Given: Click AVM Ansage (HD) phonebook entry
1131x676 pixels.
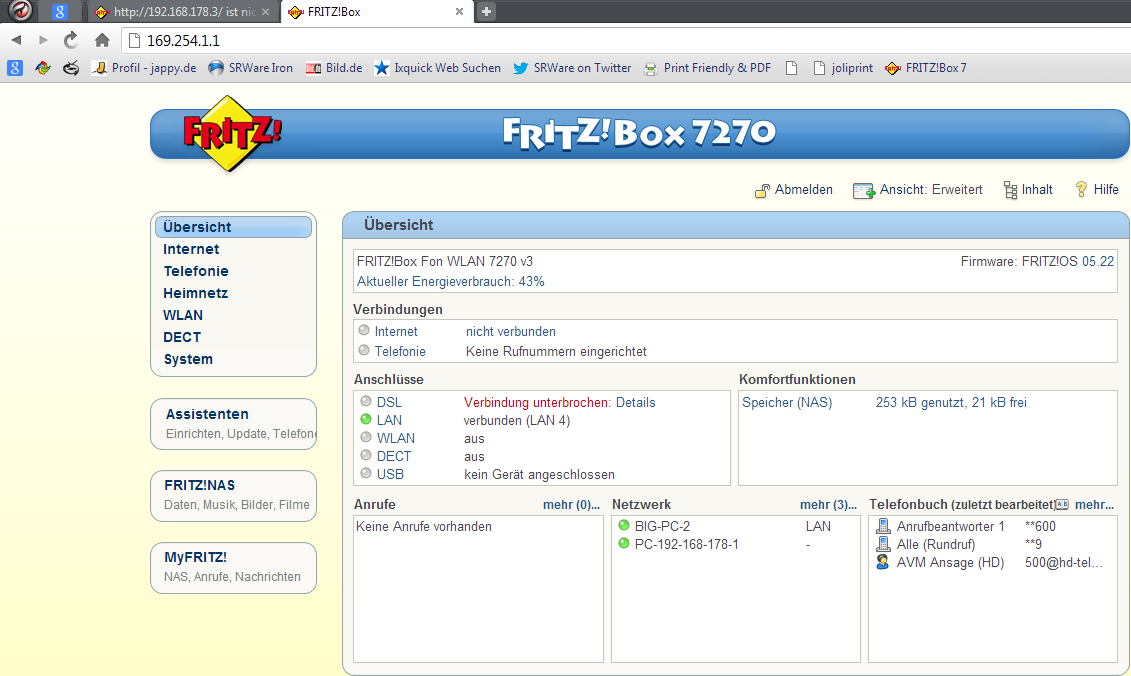Looking at the screenshot, I should (950, 563).
